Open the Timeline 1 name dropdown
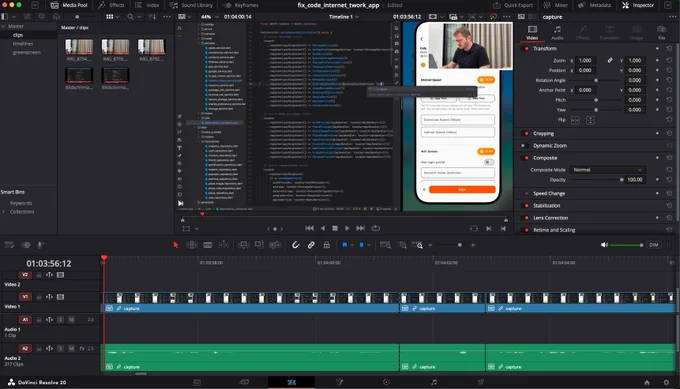 [x=344, y=17]
